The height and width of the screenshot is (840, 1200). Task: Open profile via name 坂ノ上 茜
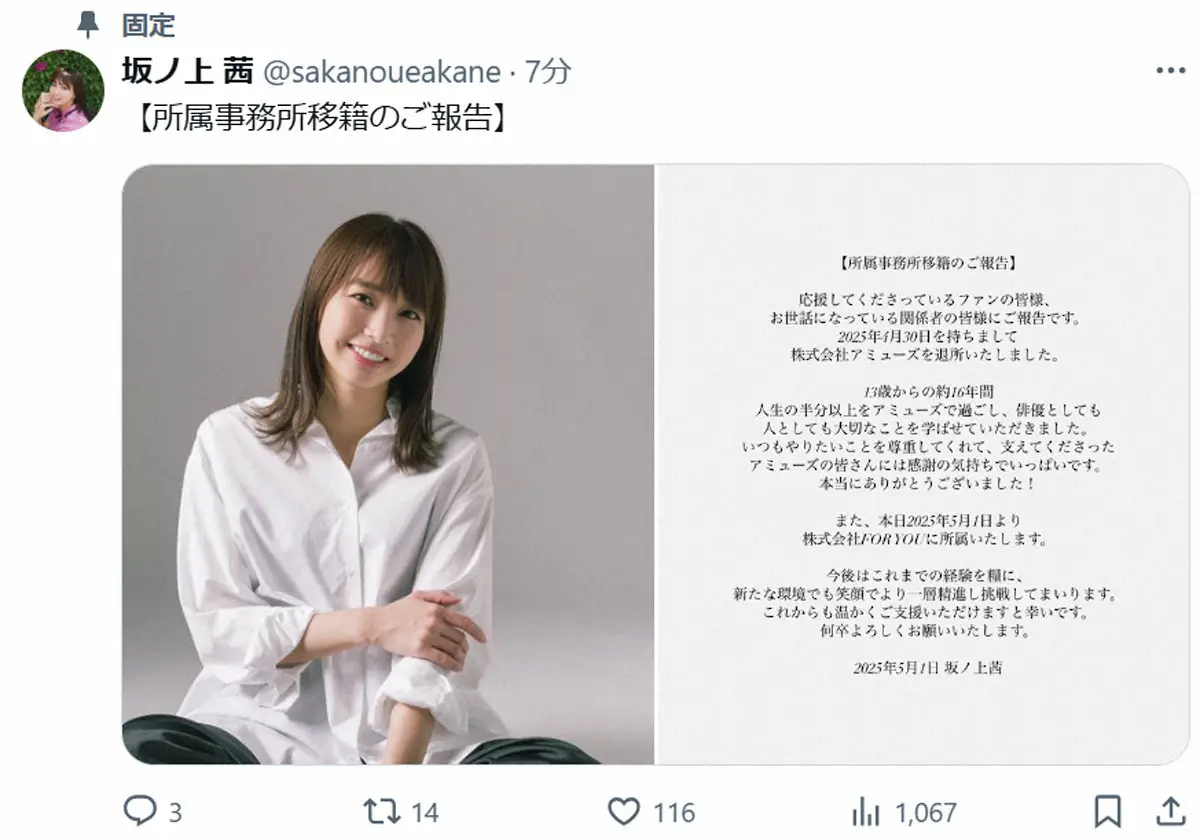(187, 72)
